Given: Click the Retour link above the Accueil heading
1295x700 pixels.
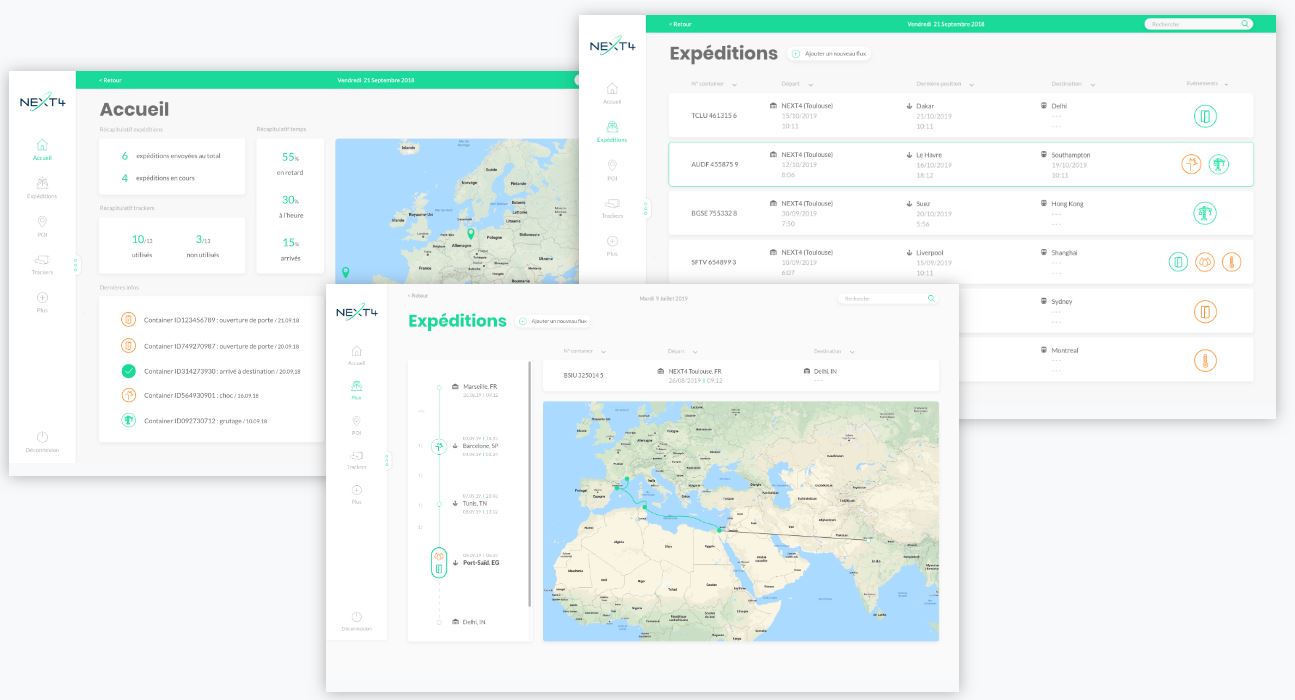Looking at the screenshot, I should click(x=110, y=80).
